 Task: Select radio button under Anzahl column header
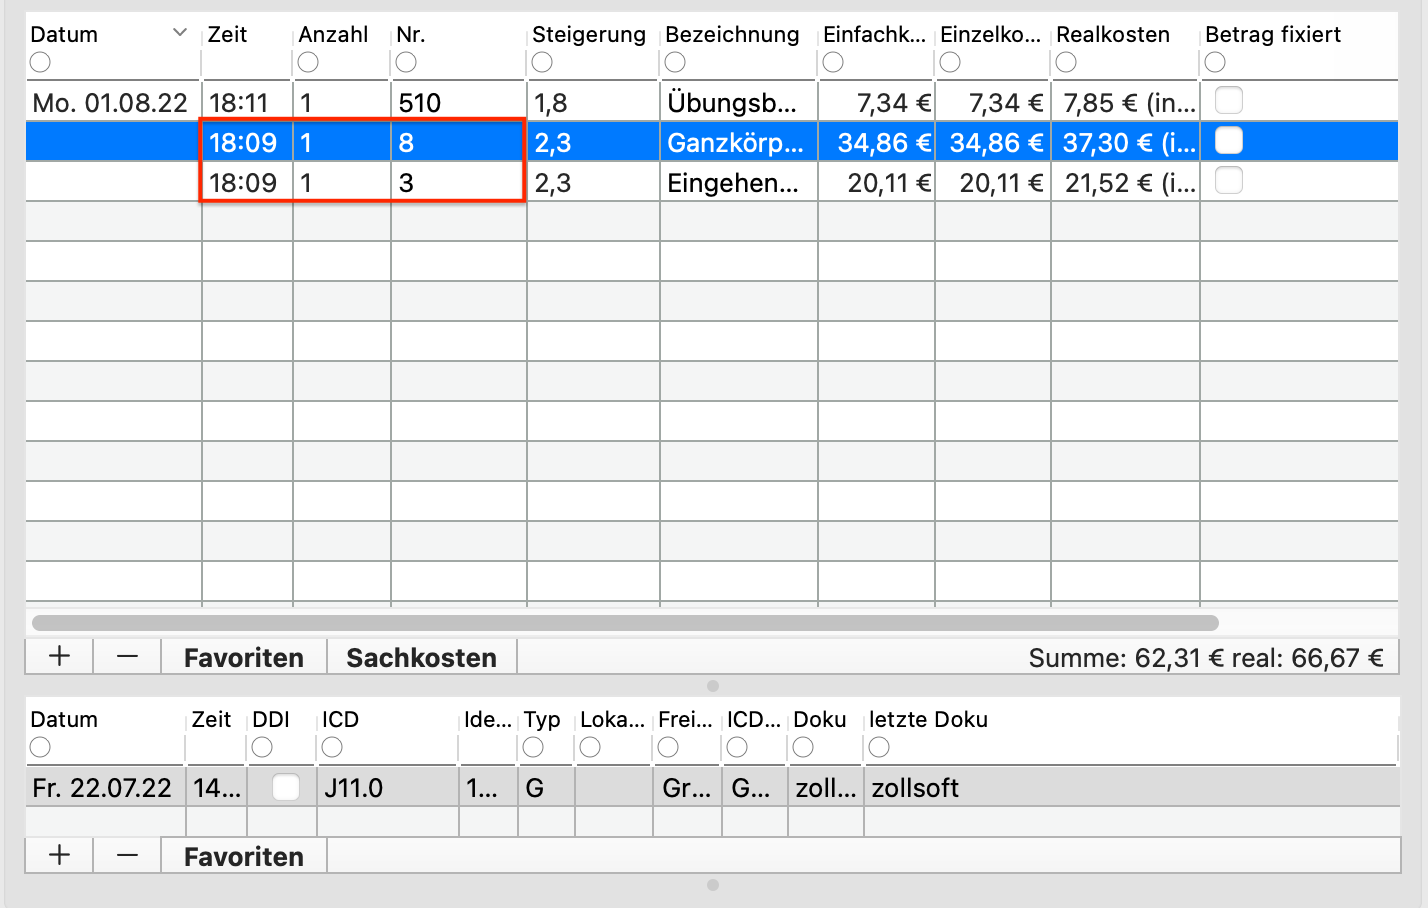click(x=308, y=62)
